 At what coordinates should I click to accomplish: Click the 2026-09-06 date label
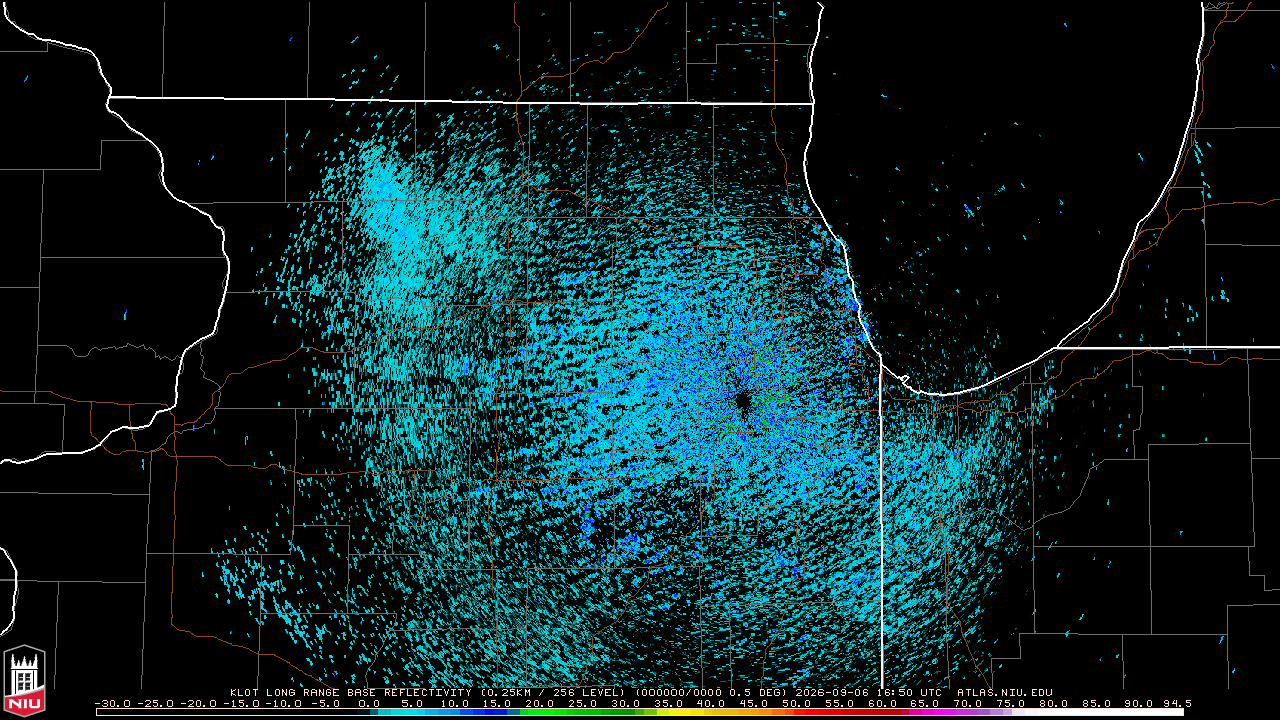coord(833,692)
